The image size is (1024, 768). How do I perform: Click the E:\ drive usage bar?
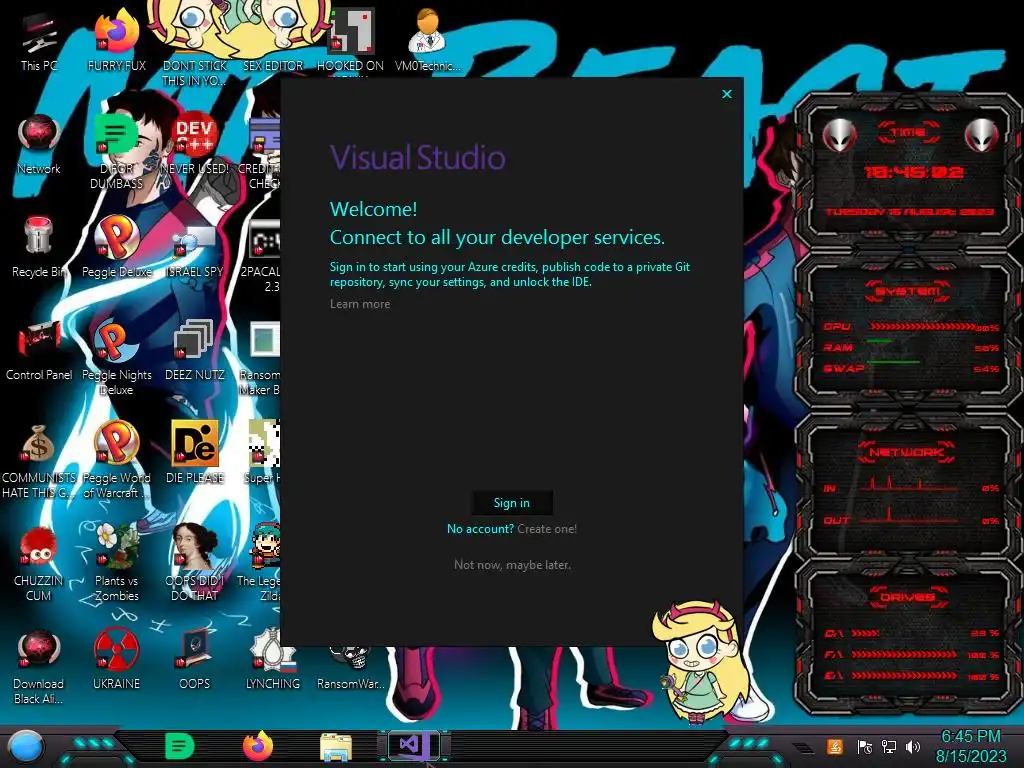click(x=904, y=676)
